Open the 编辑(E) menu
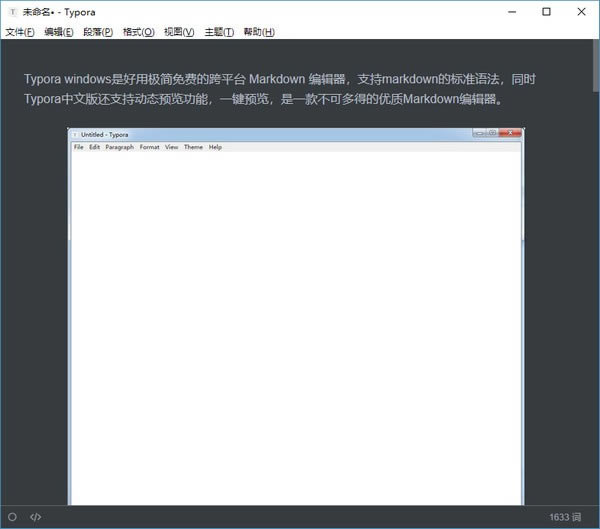Screen dimensions: 600x529 pos(59,32)
